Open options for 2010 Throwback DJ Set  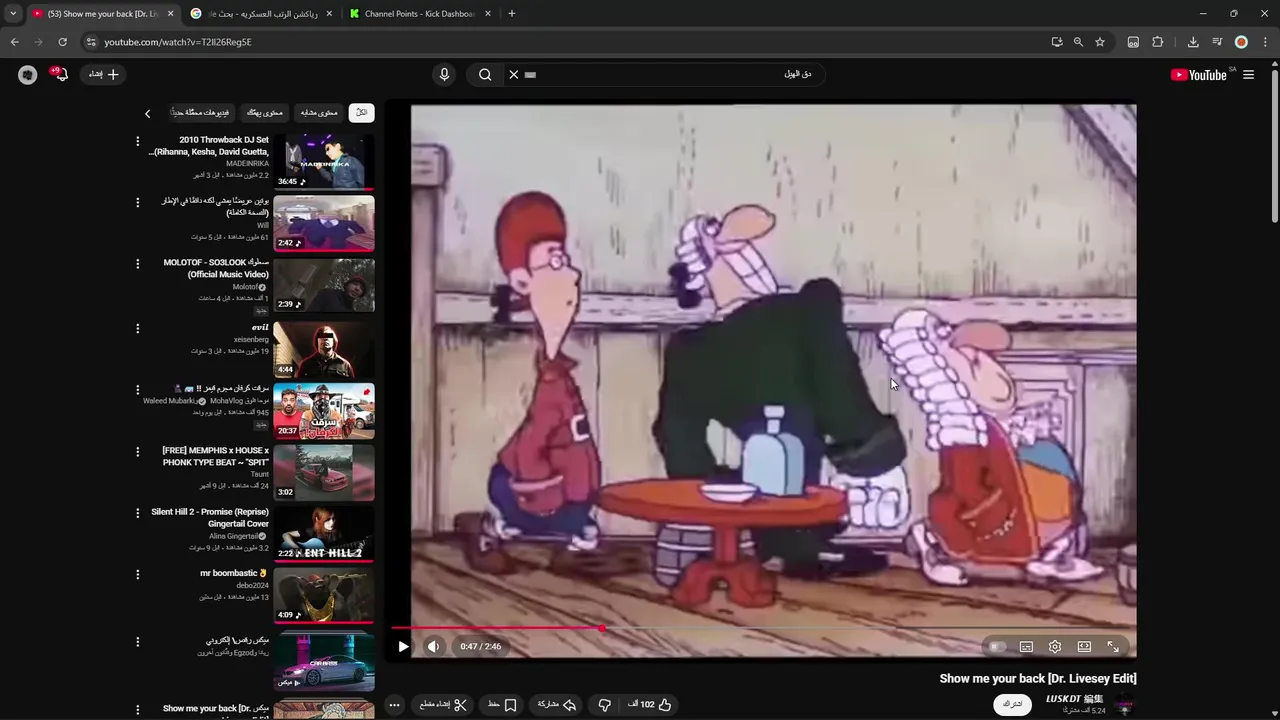pyautogui.click(x=138, y=141)
